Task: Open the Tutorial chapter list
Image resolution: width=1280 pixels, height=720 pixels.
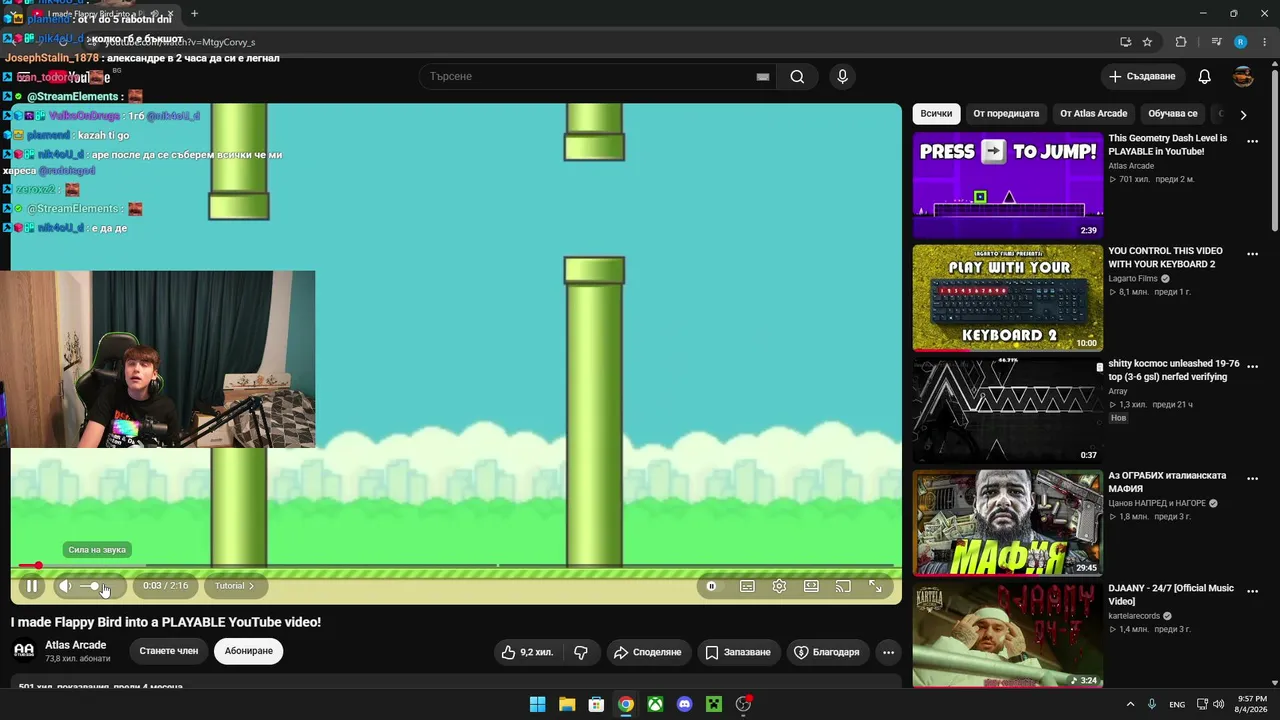Action: 235,586
